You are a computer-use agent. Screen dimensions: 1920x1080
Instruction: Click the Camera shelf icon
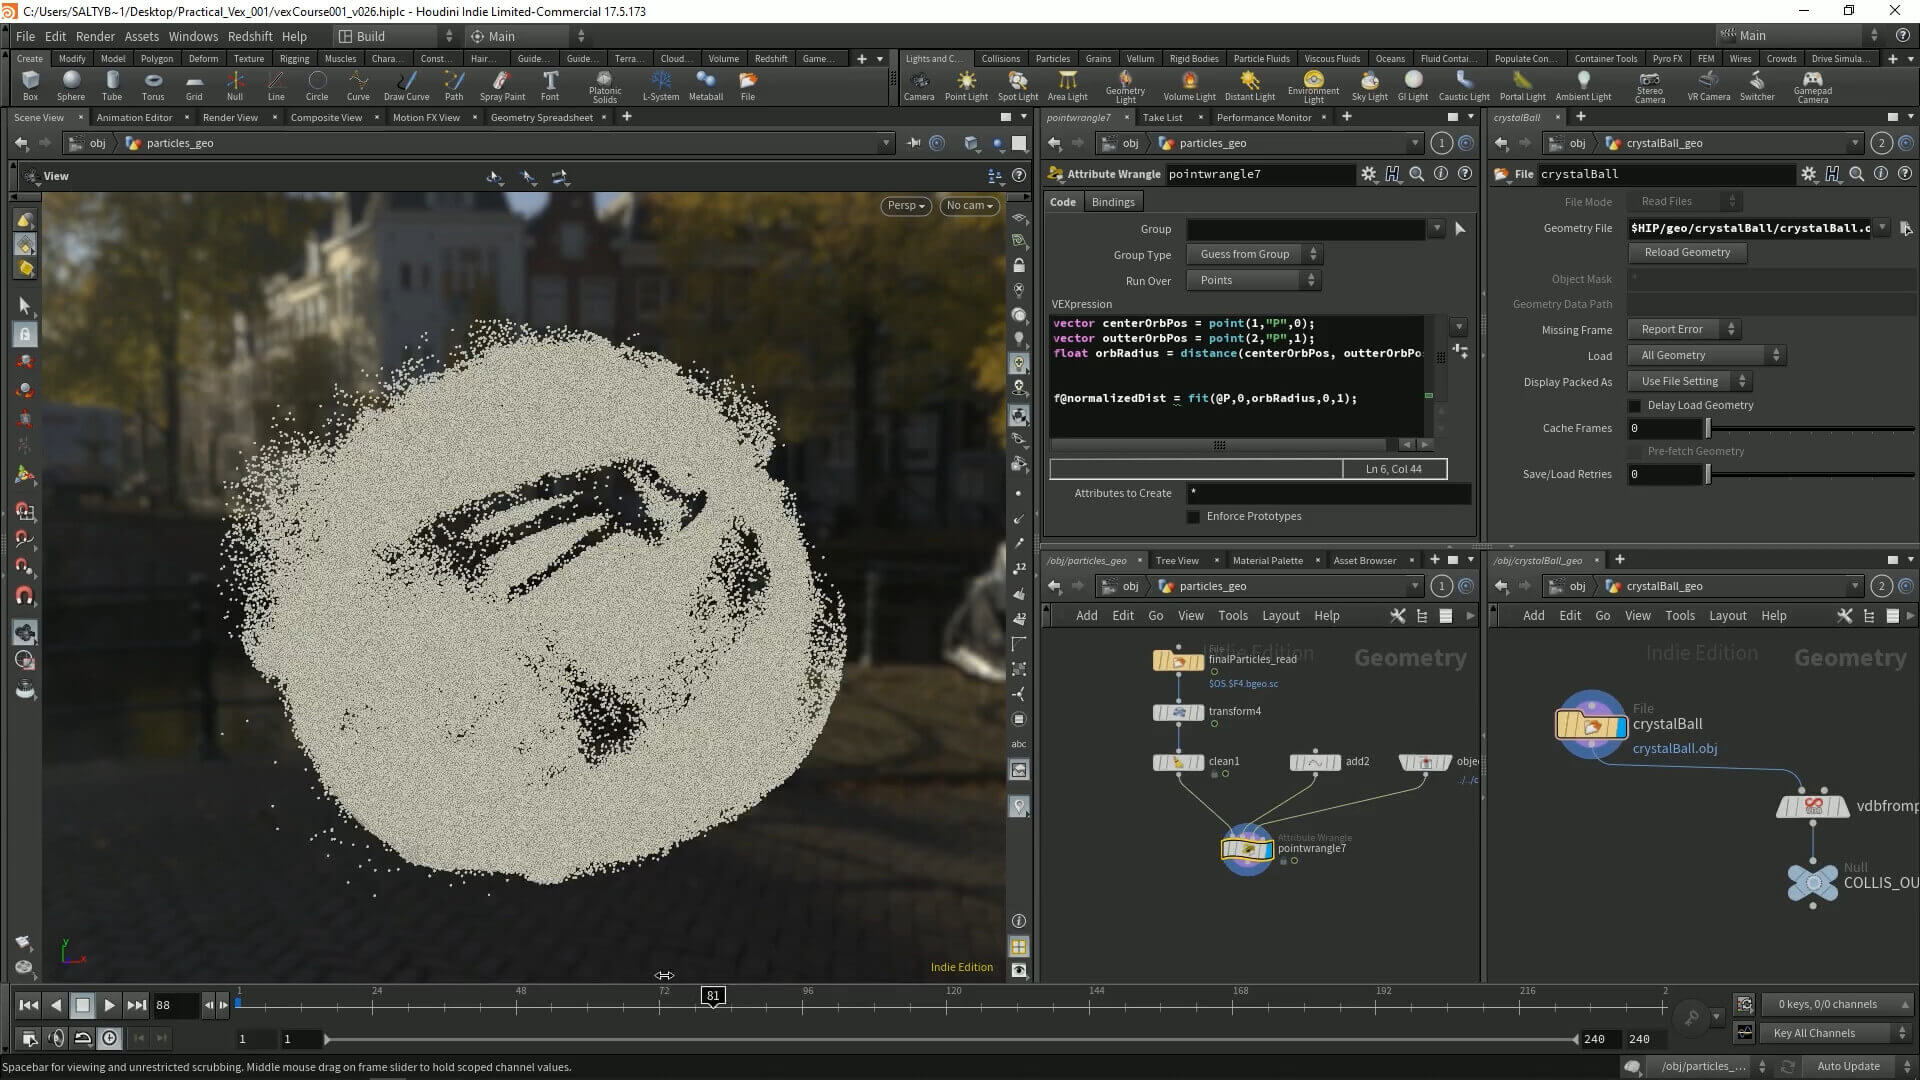click(x=918, y=81)
